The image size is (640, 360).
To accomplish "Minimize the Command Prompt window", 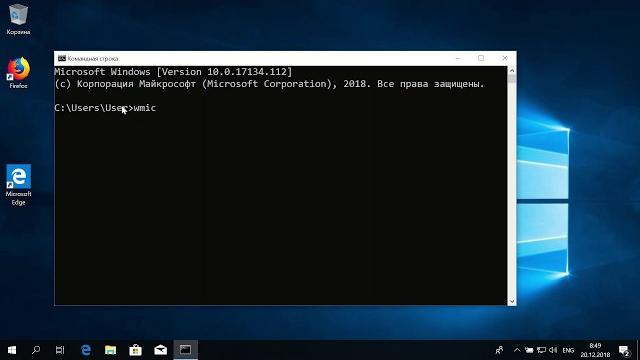I will click(x=458, y=58).
